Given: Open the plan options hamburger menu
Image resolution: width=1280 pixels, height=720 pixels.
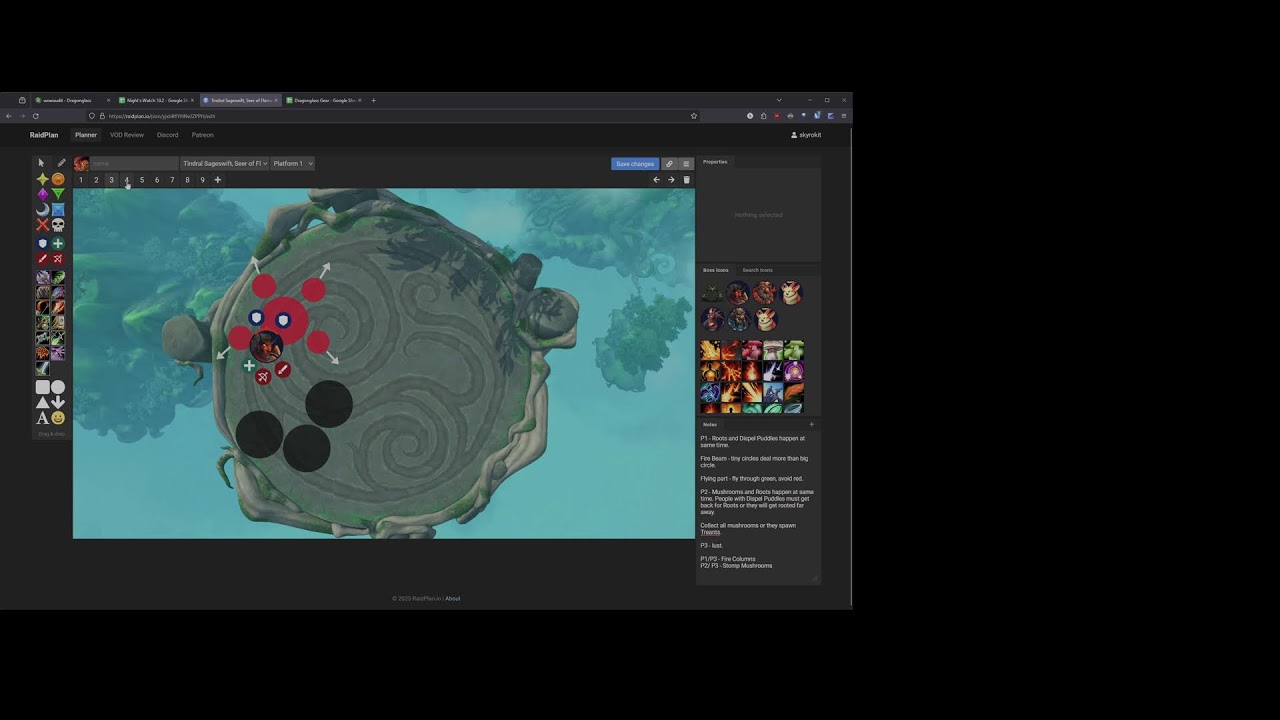Looking at the screenshot, I should click(686, 164).
